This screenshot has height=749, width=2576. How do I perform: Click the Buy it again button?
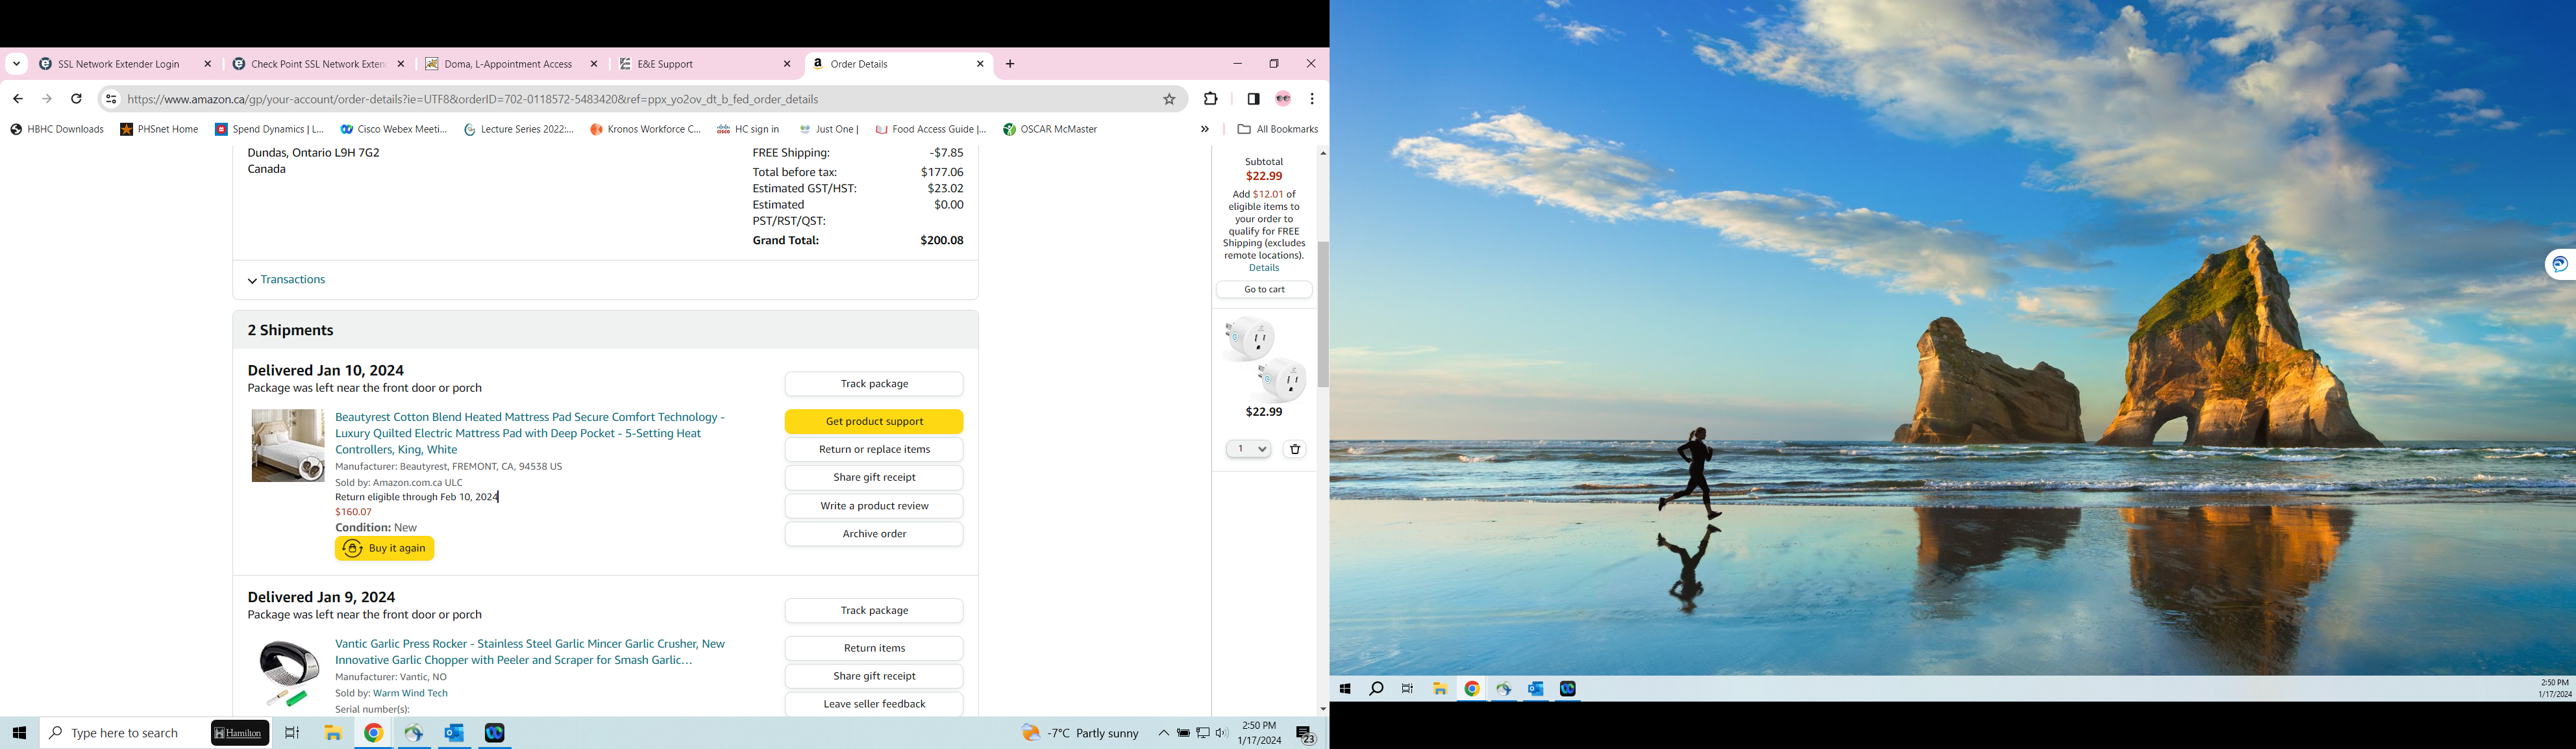385,549
